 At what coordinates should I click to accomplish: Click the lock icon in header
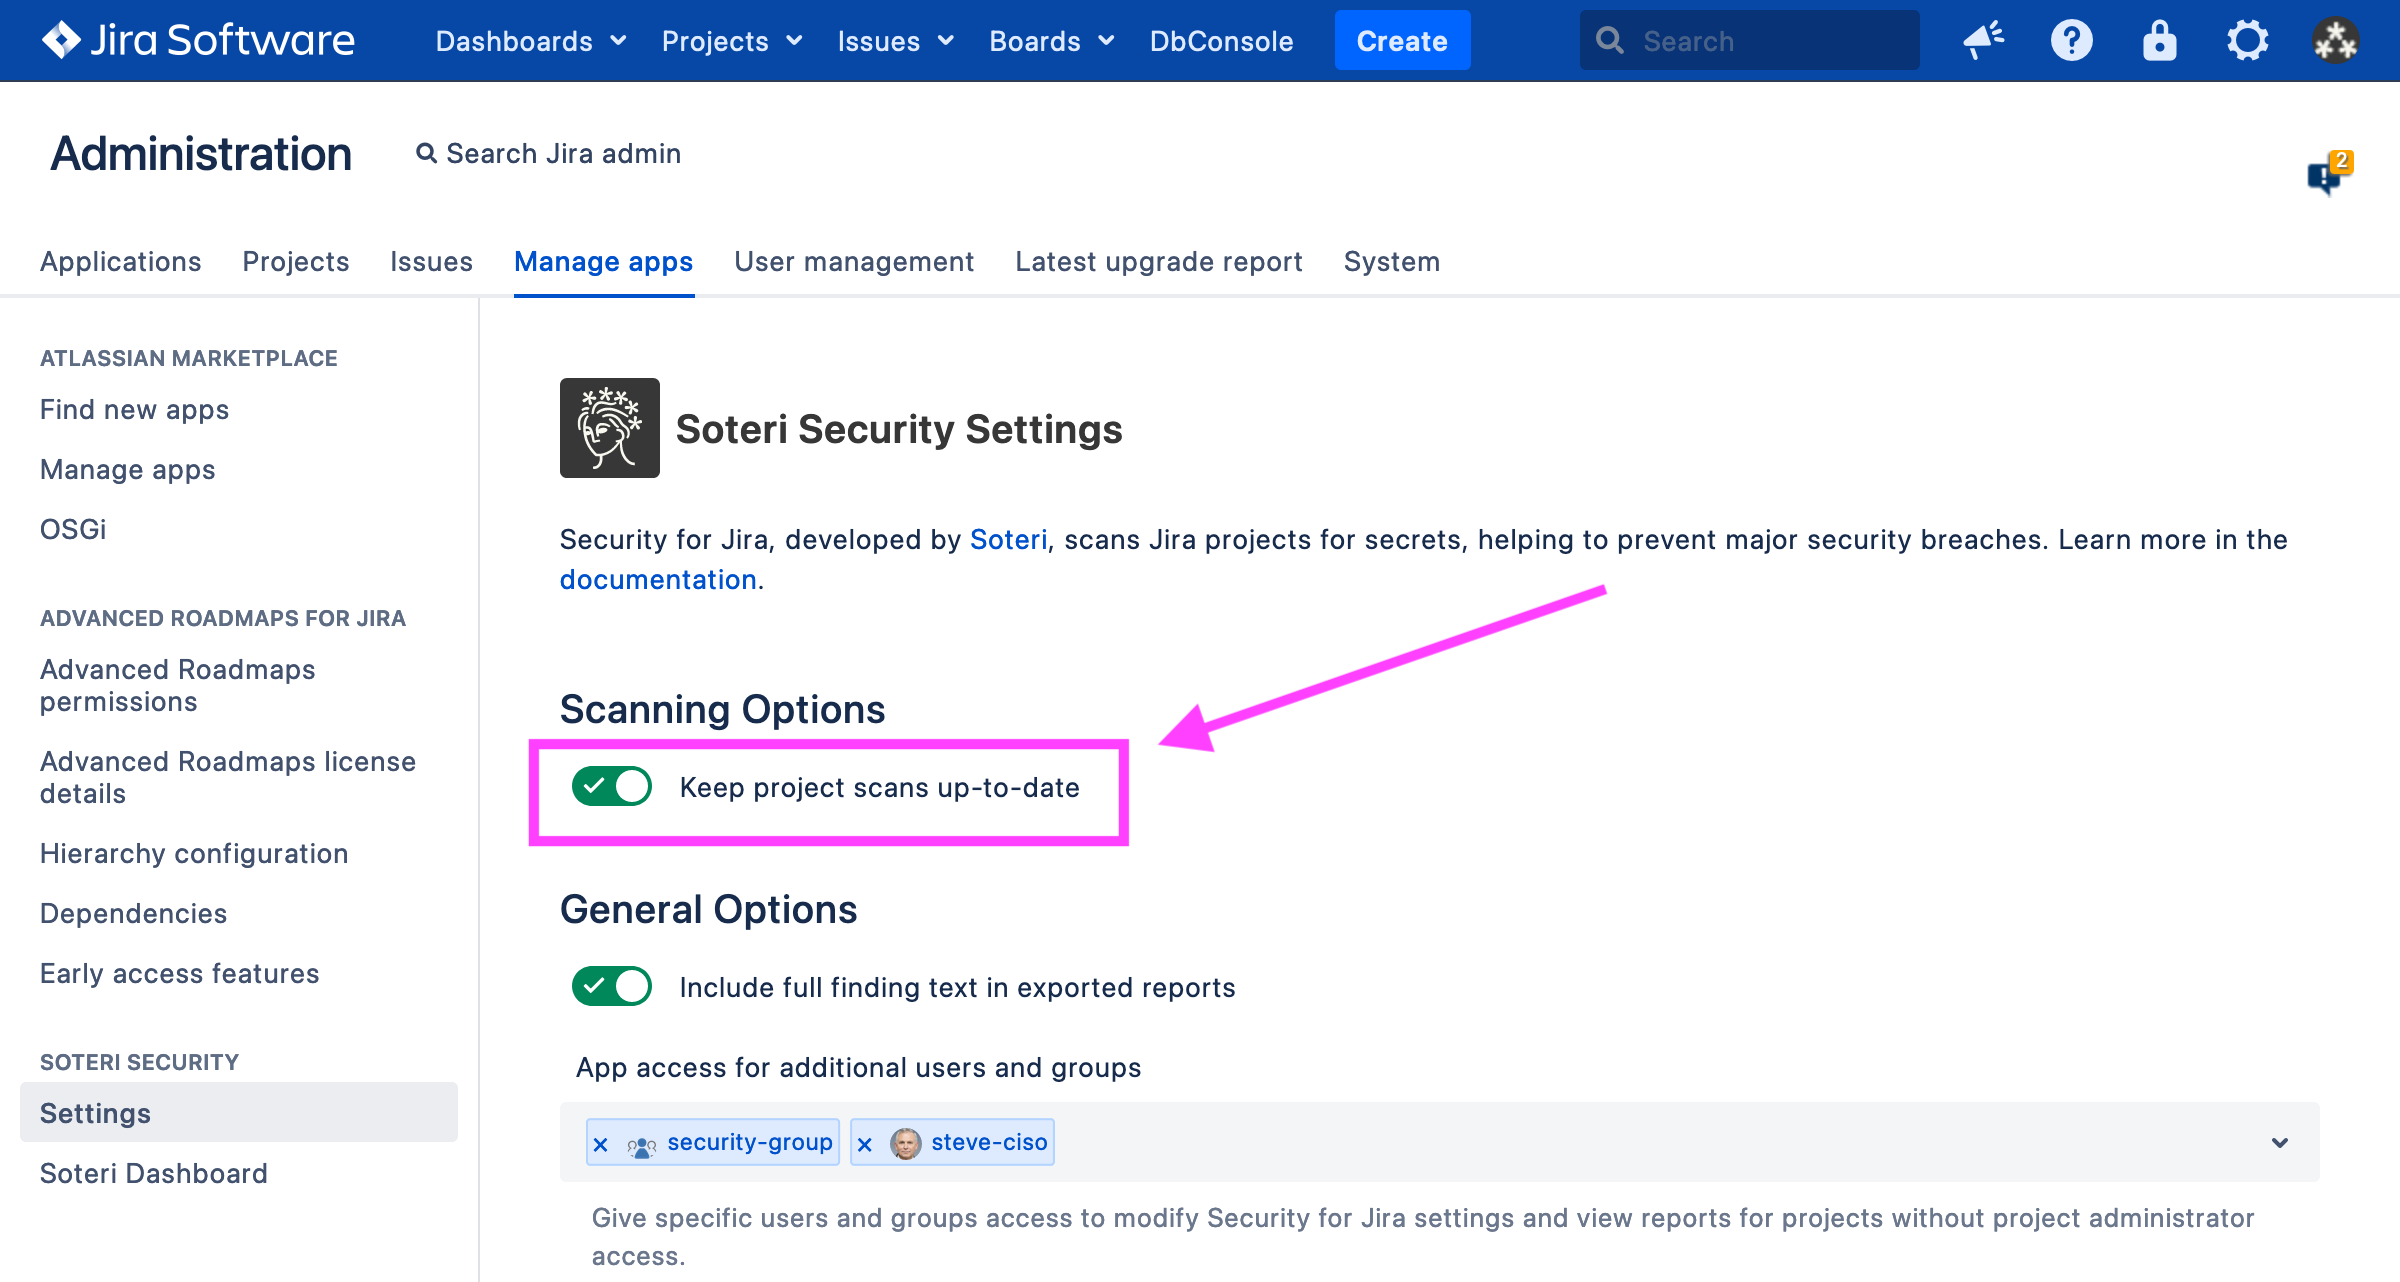click(2159, 41)
